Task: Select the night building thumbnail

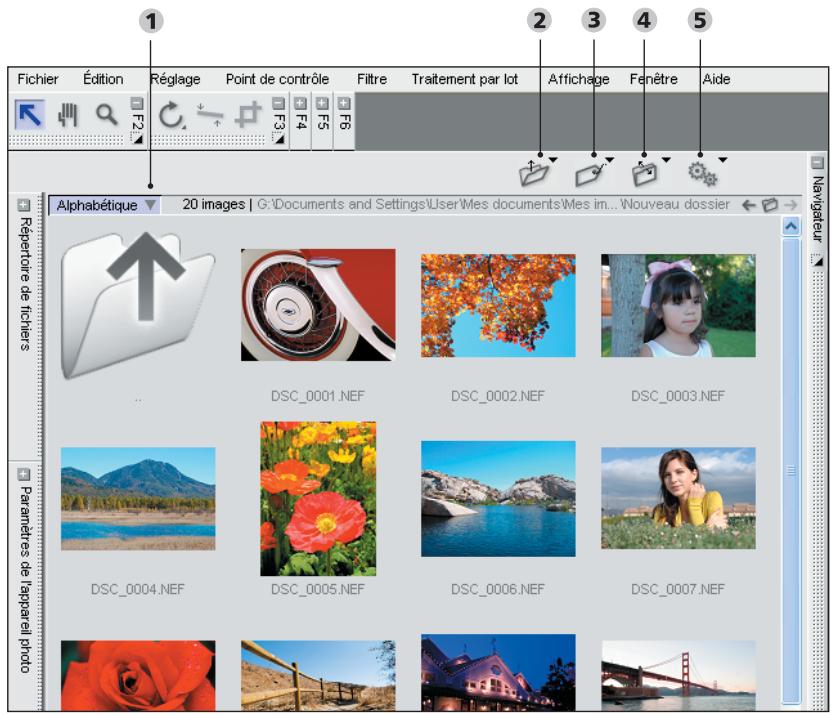Action: [498, 672]
